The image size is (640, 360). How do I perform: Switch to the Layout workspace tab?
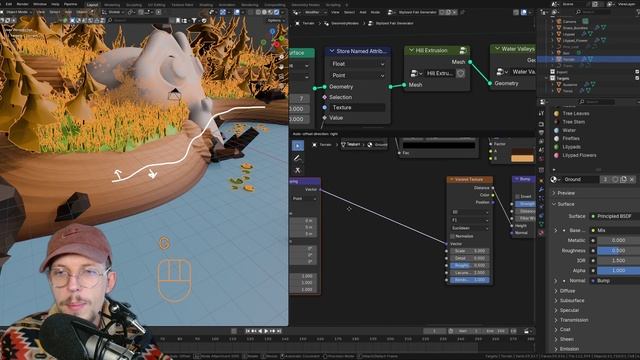[x=93, y=5]
